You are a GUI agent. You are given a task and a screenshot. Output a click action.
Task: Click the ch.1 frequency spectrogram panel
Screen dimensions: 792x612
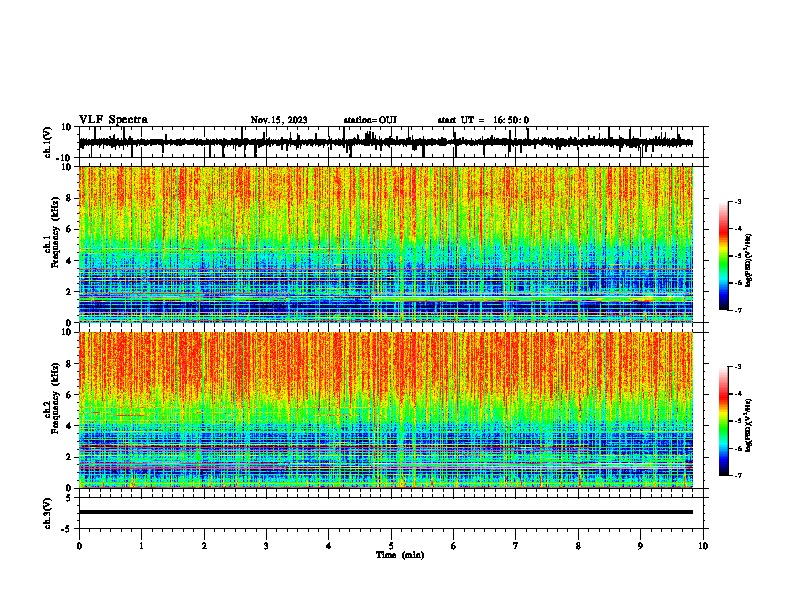(x=391, y=244)
